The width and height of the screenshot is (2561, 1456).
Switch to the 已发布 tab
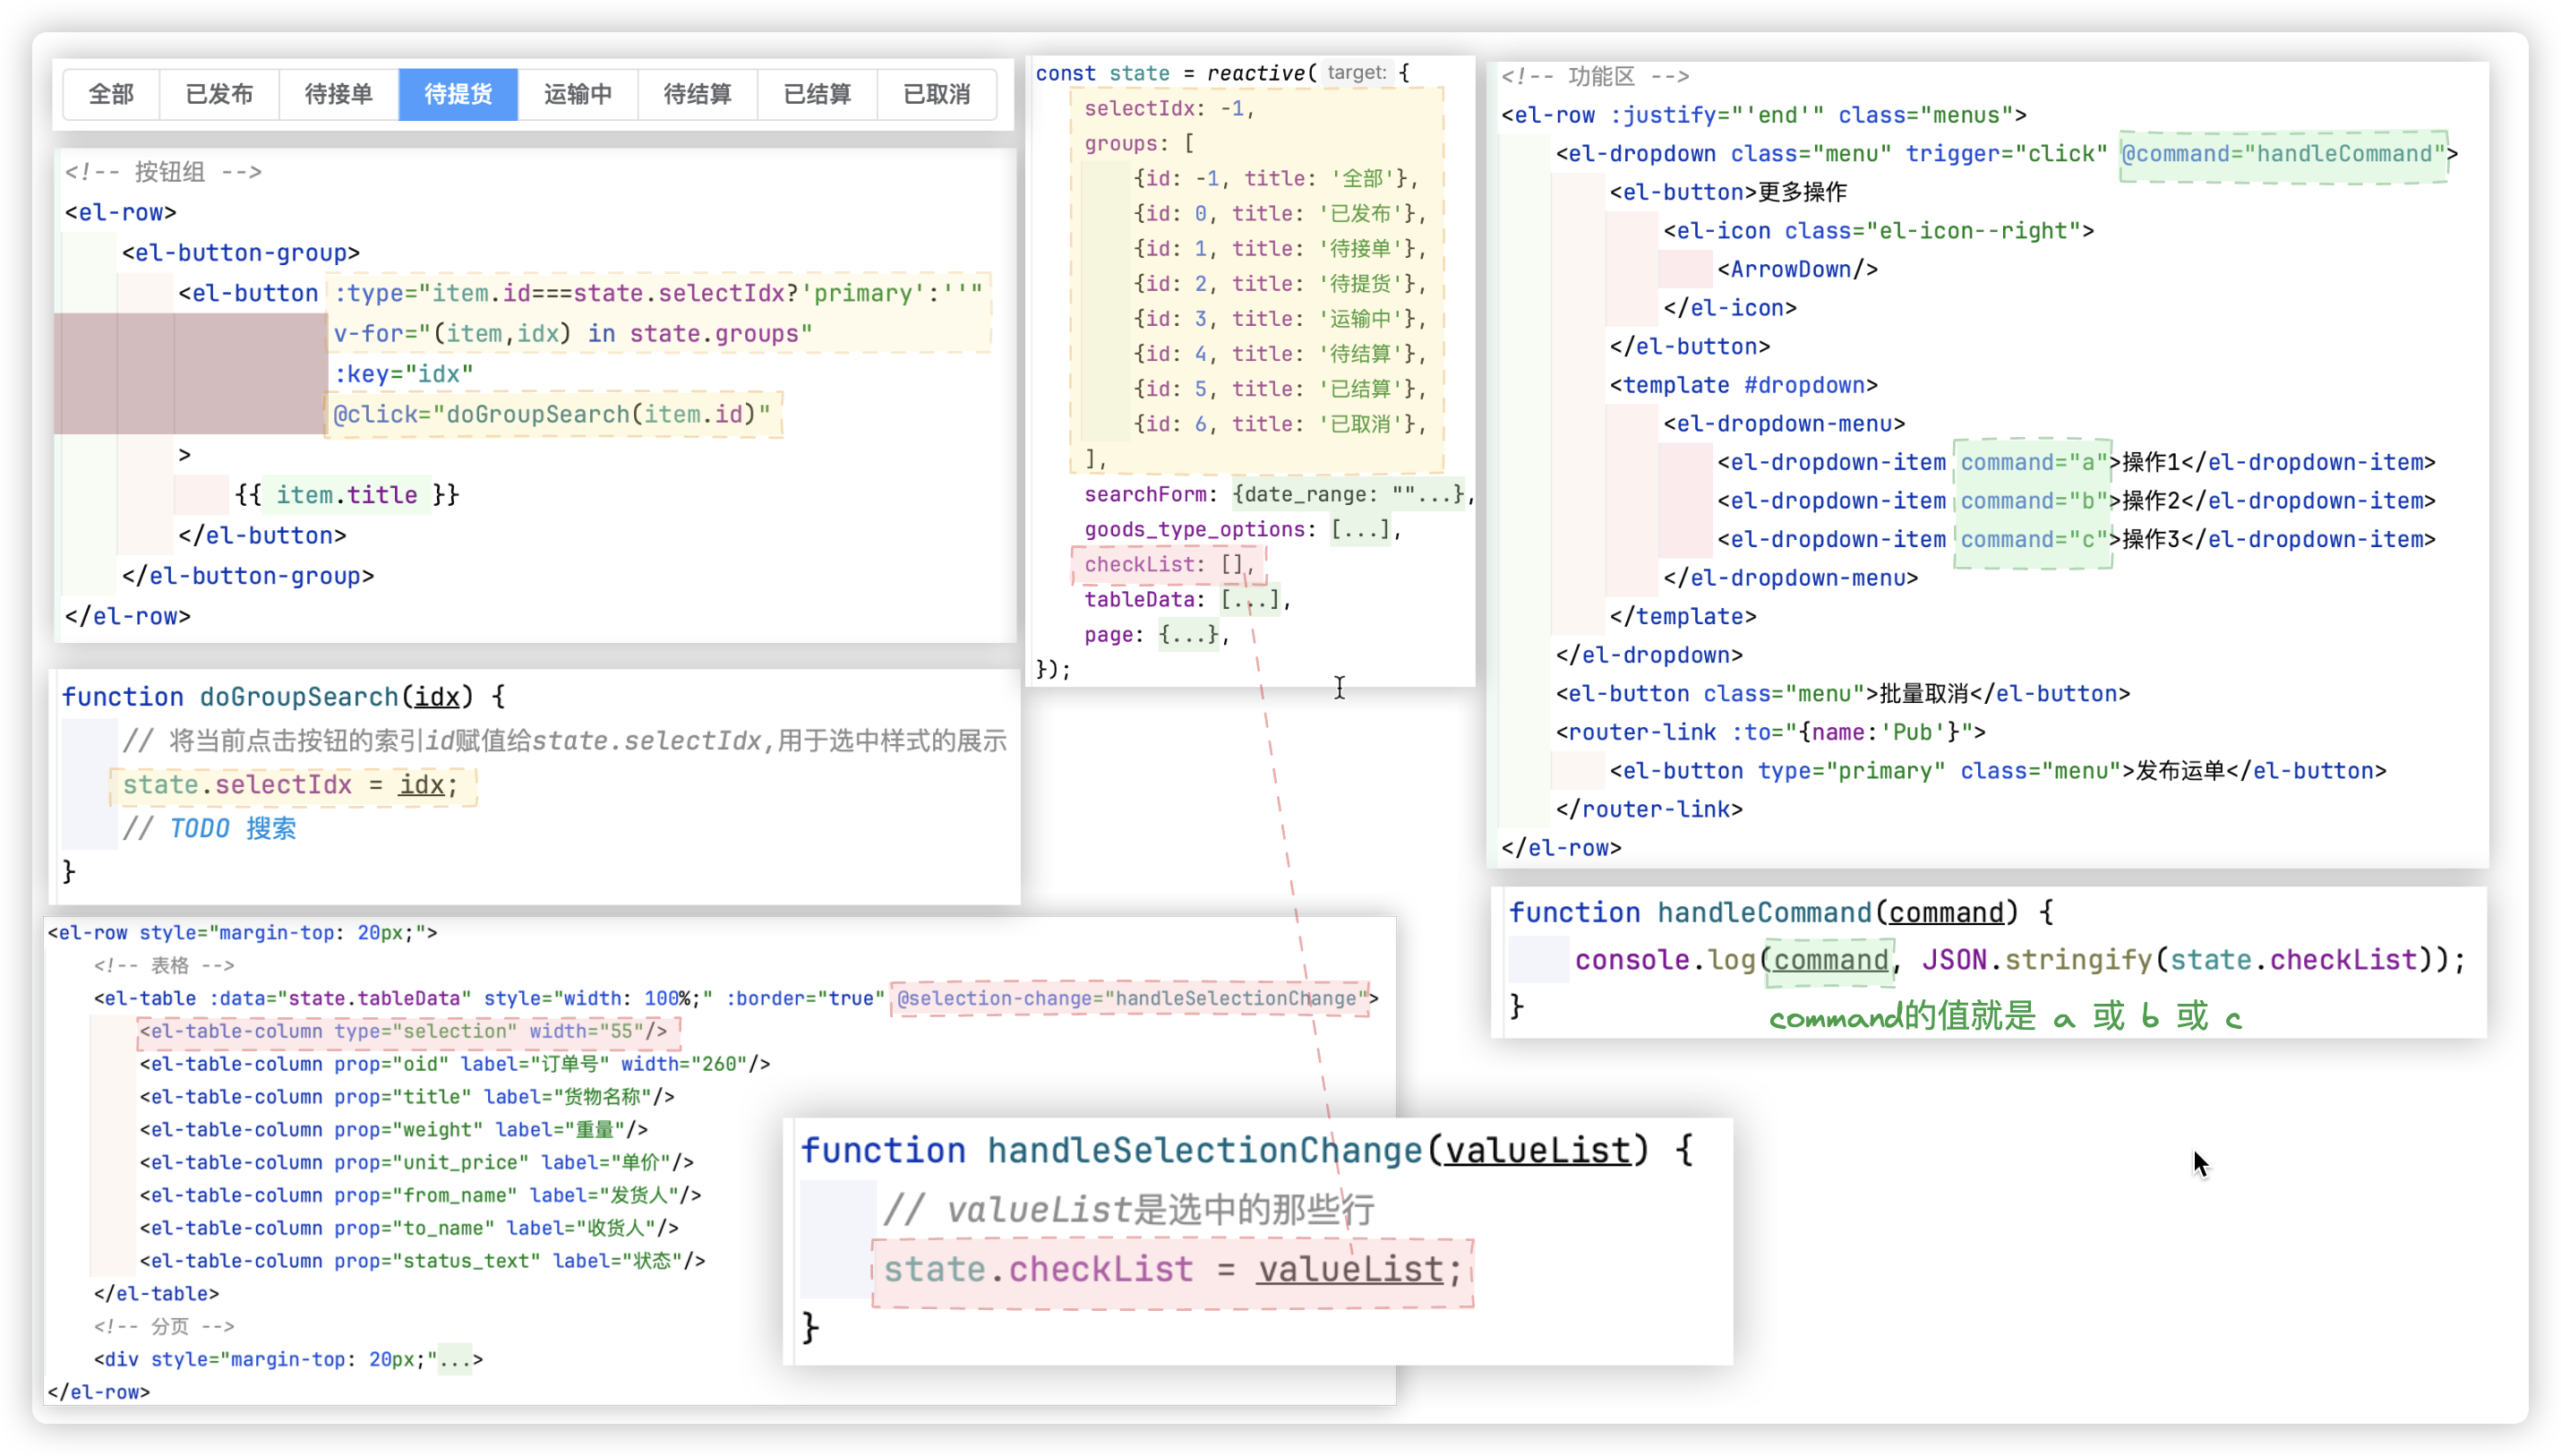[x=219, y=94]
